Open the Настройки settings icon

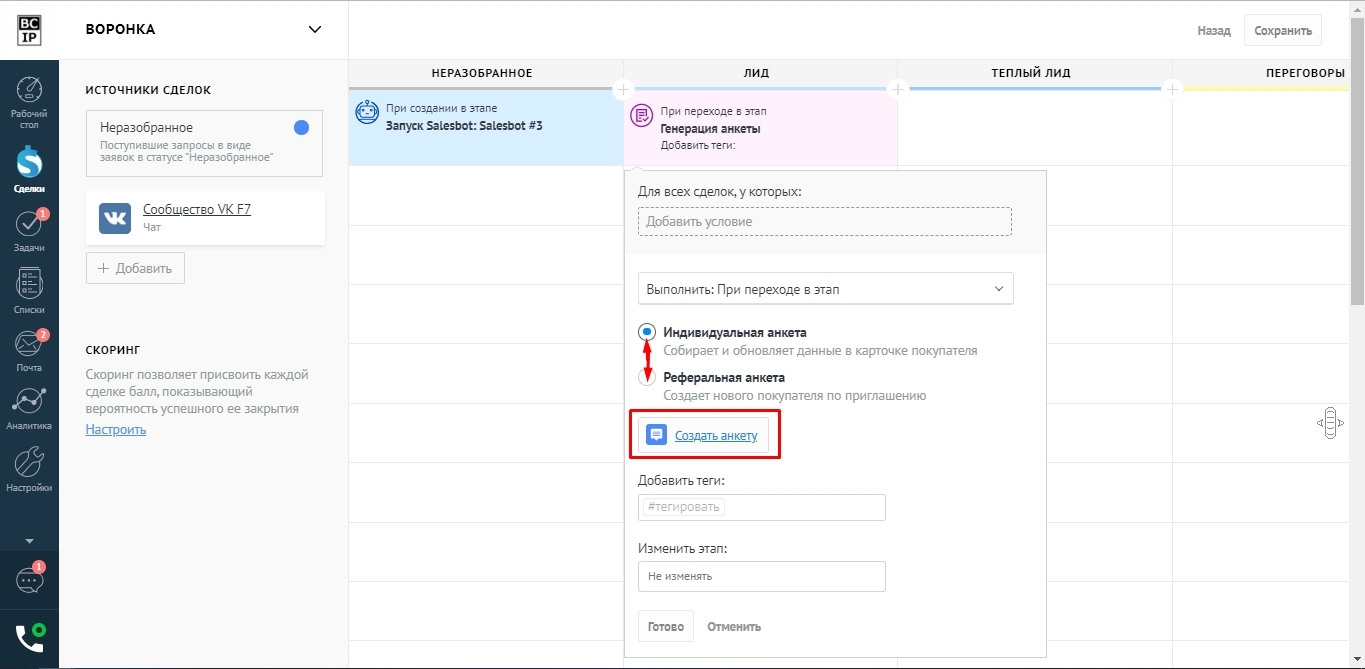pyautogui.click(x=29, y=463)
